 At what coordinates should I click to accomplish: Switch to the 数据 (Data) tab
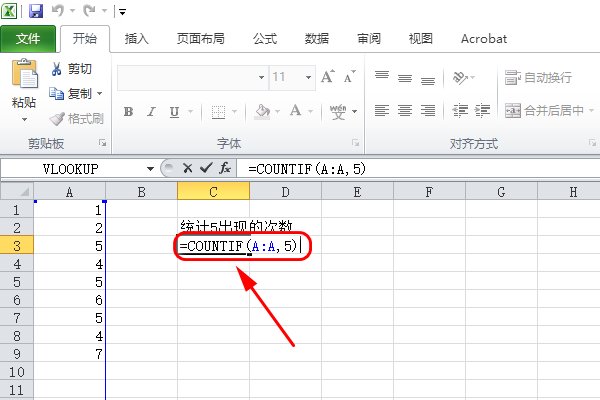[316, 39]
